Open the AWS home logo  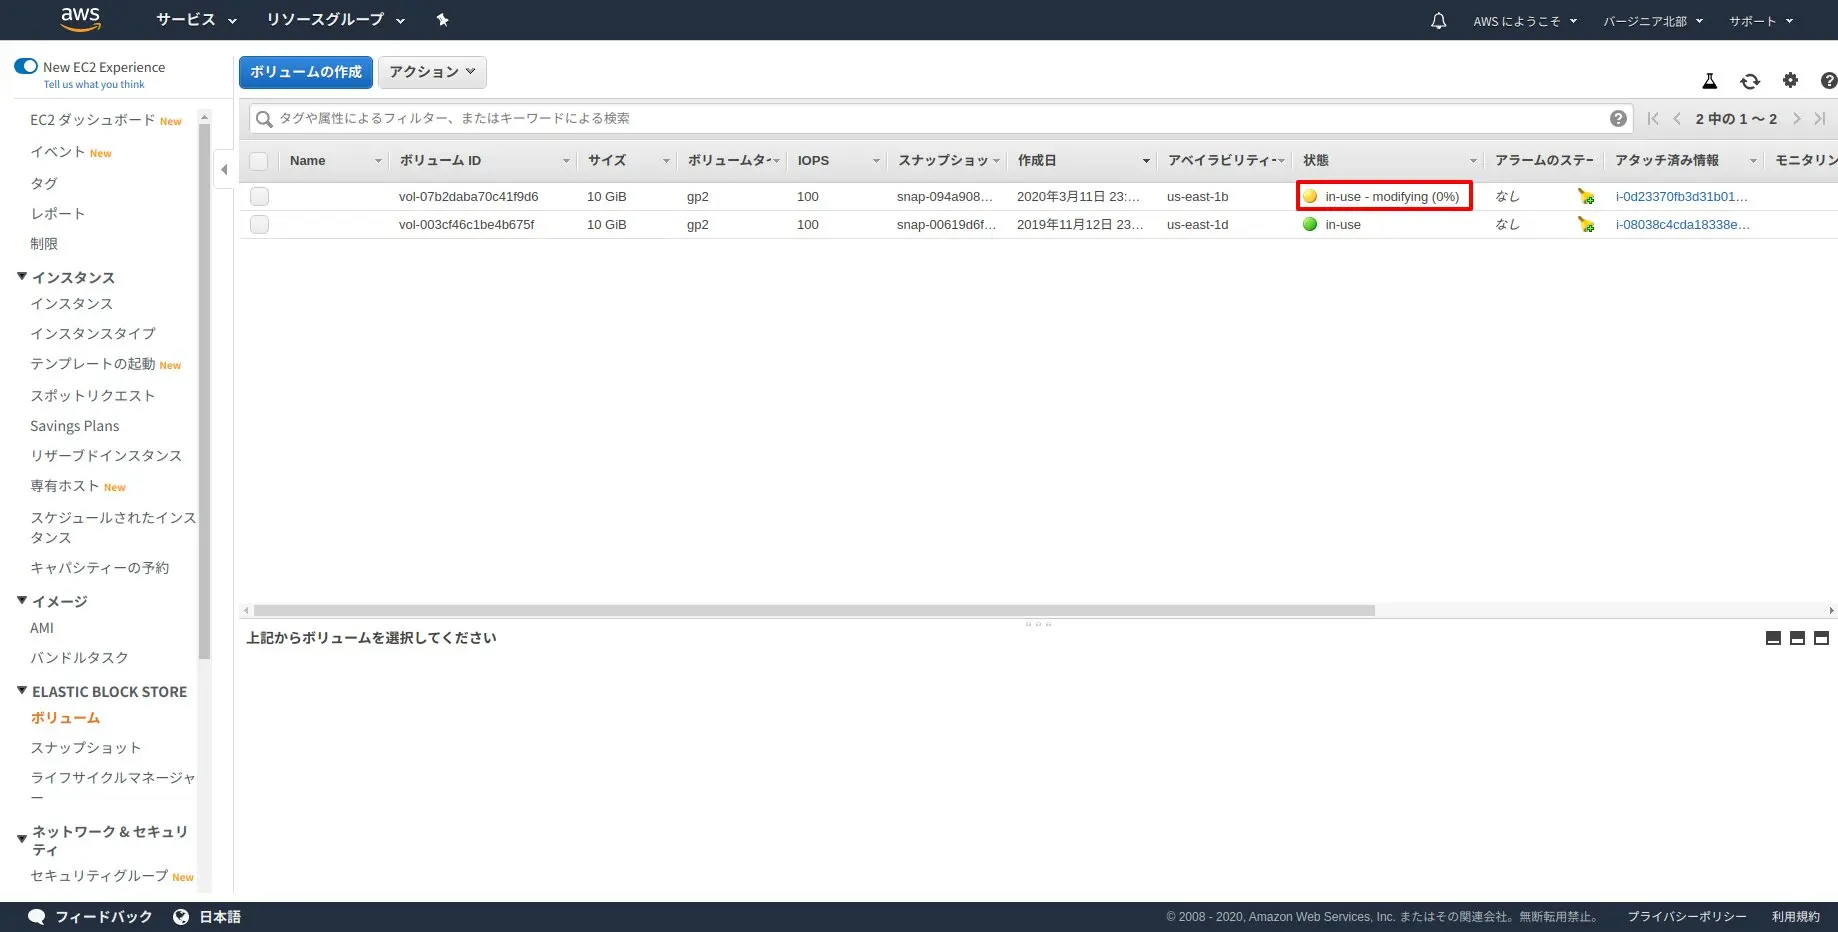[x=80, y=19]
